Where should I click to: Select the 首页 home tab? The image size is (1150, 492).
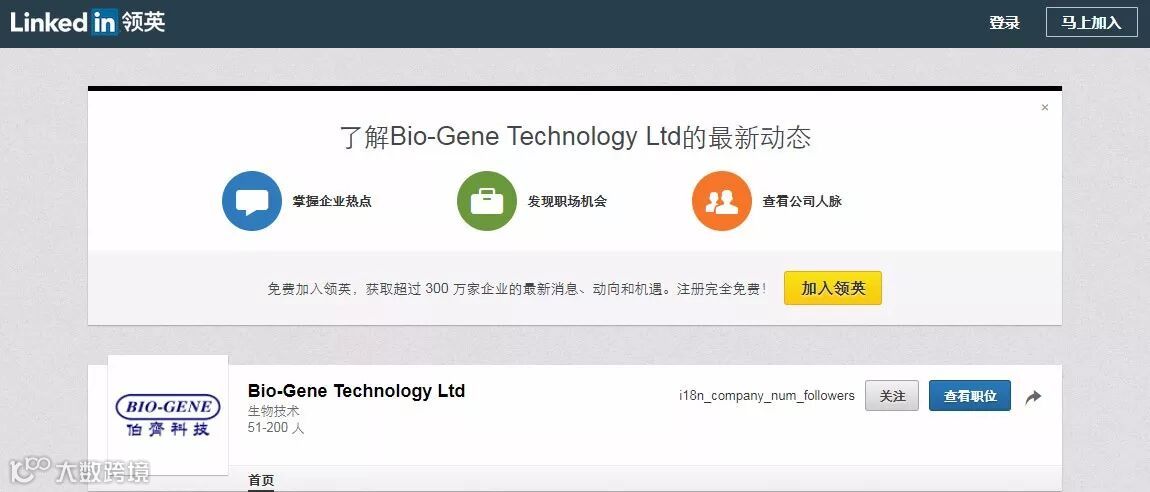(261, 481)
